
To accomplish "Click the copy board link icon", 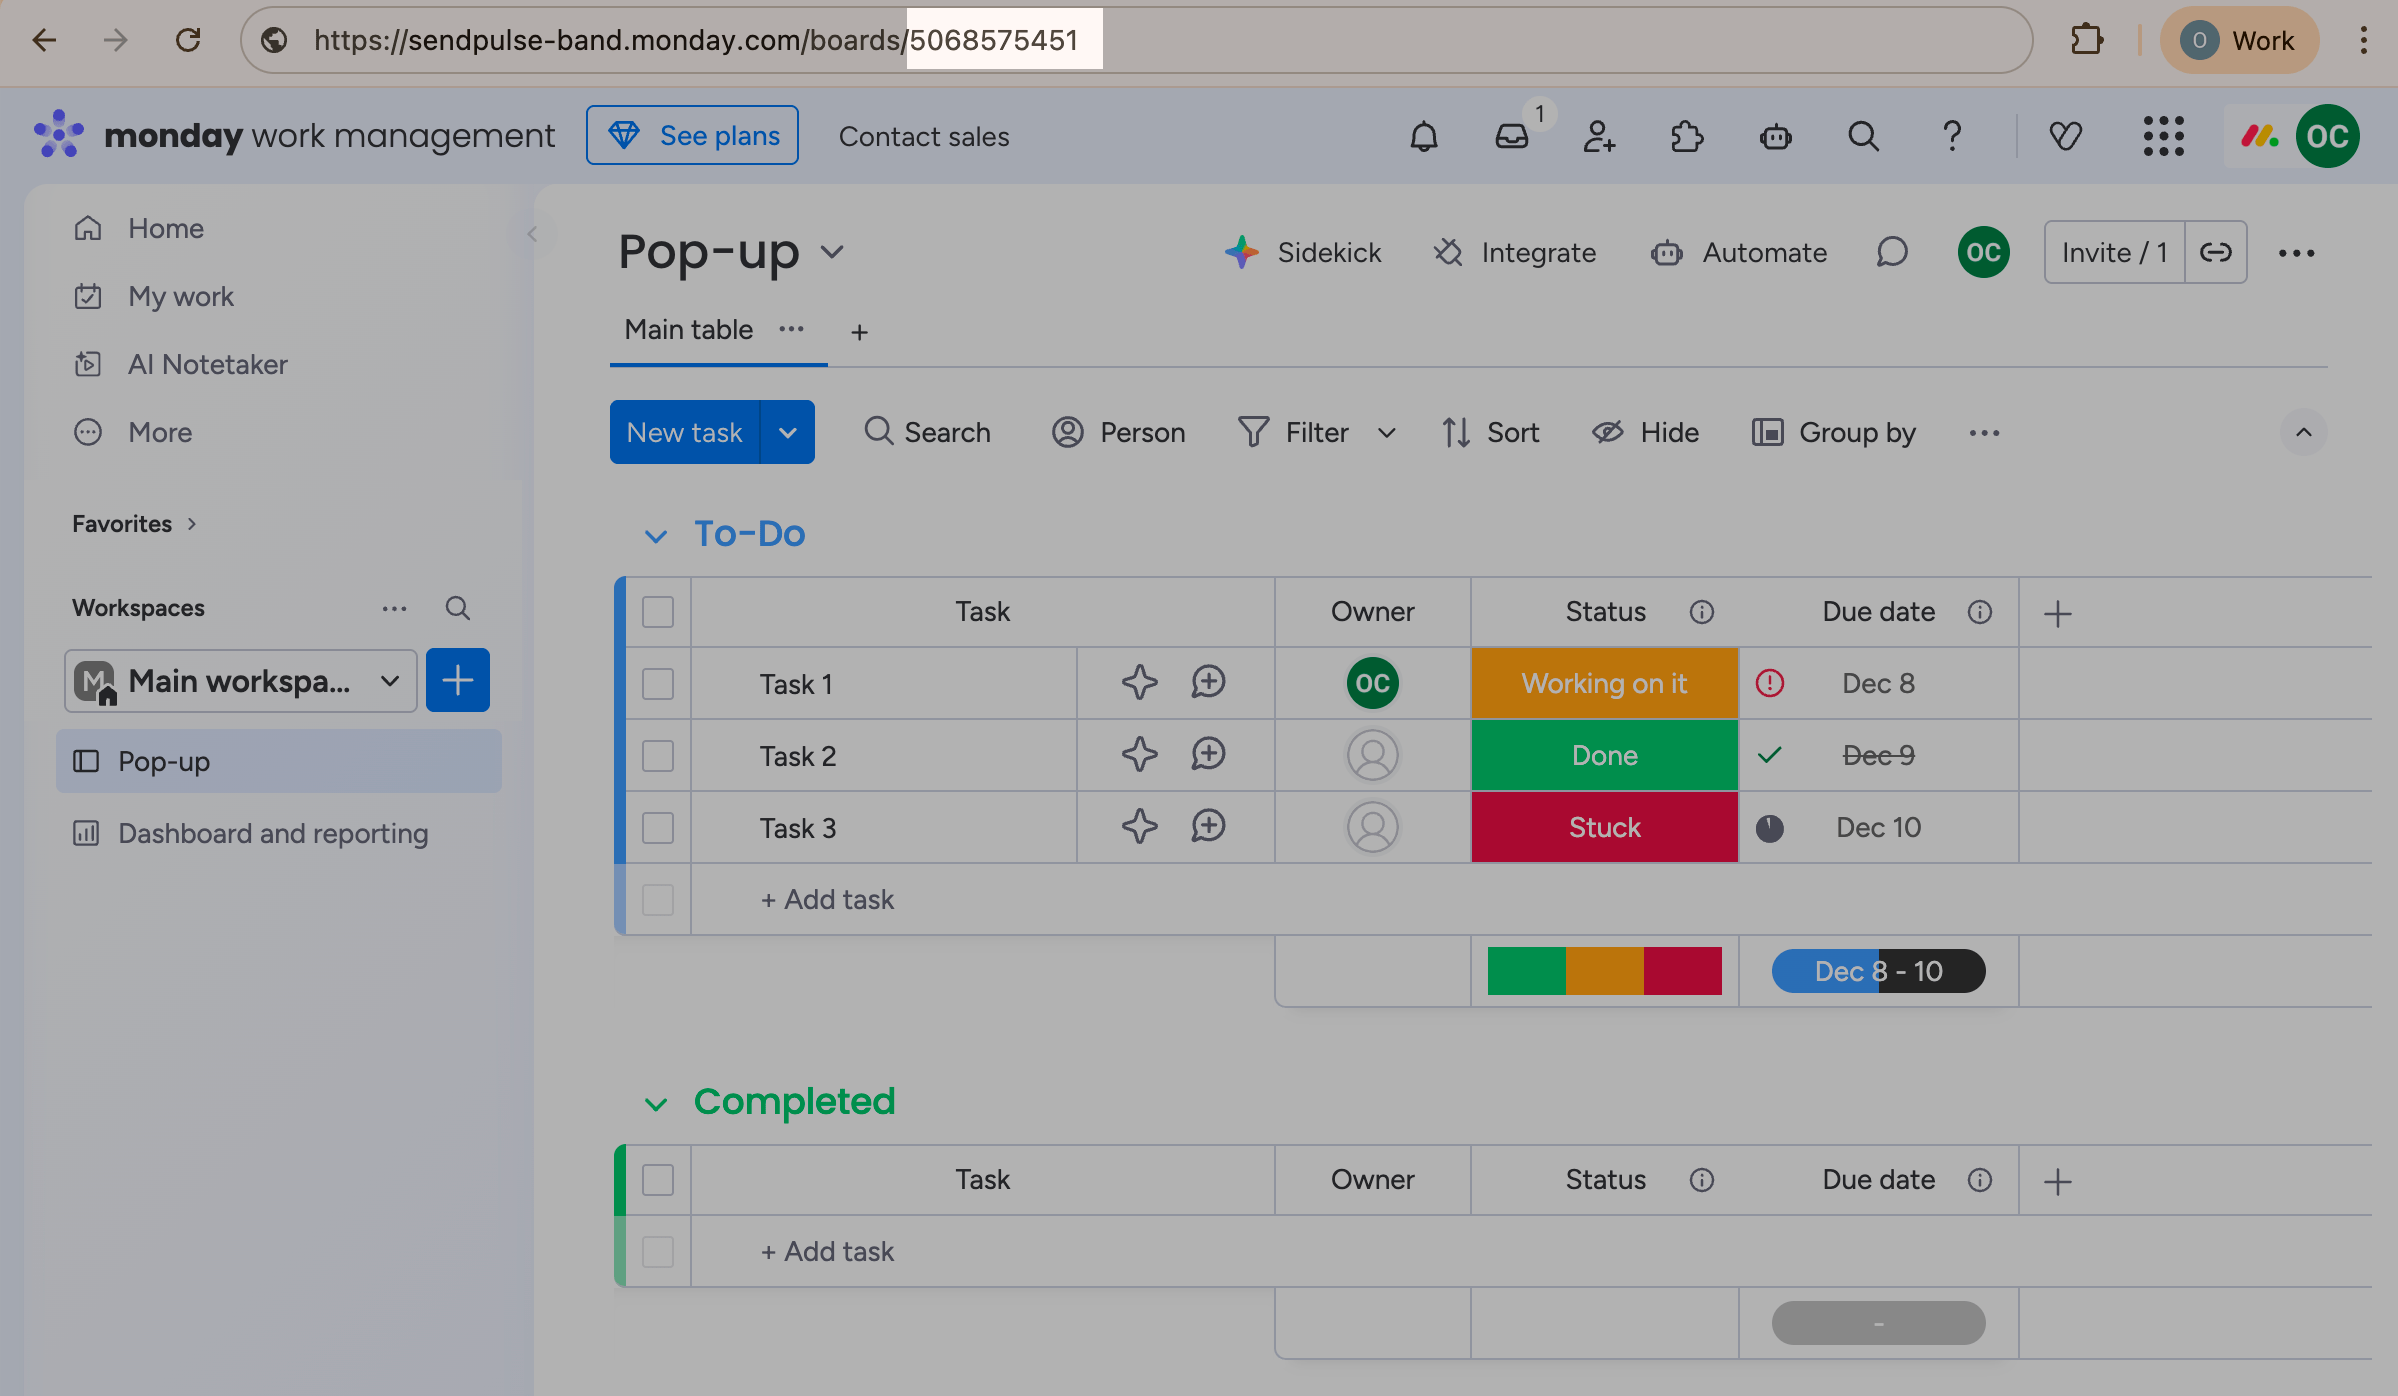I will tap(2215, 253).
